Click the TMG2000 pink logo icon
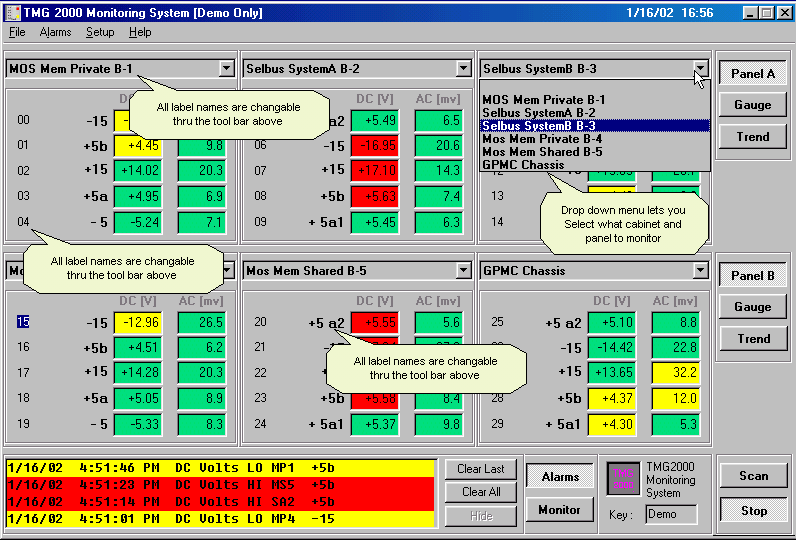 coord(626,477)
